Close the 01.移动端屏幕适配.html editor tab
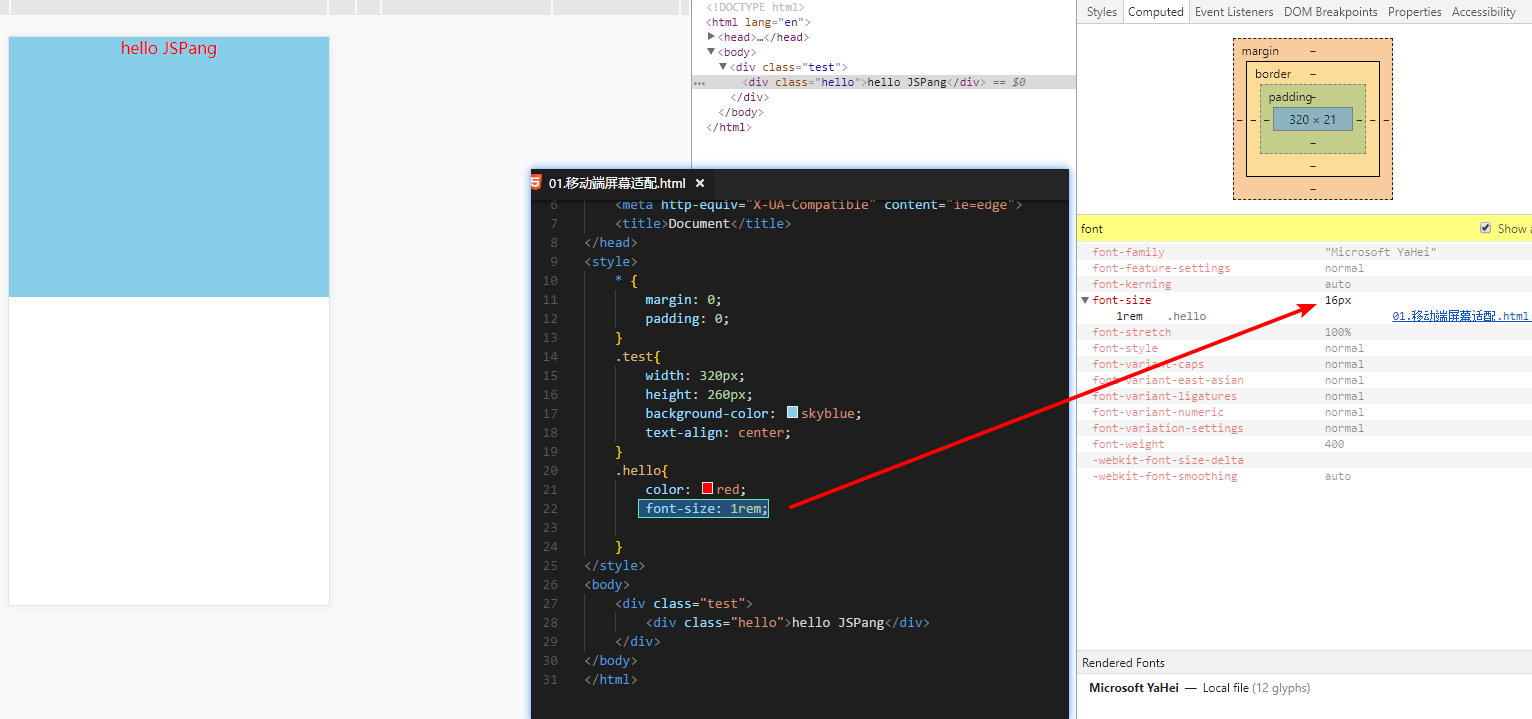1532x719 pixels. [700, 183]
